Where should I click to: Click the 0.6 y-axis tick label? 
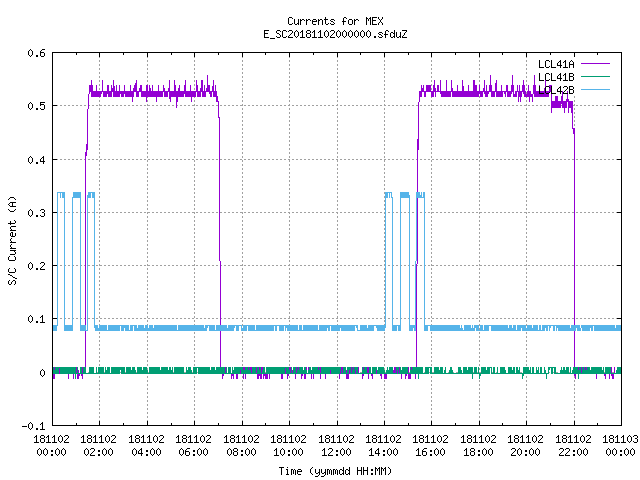36,53
